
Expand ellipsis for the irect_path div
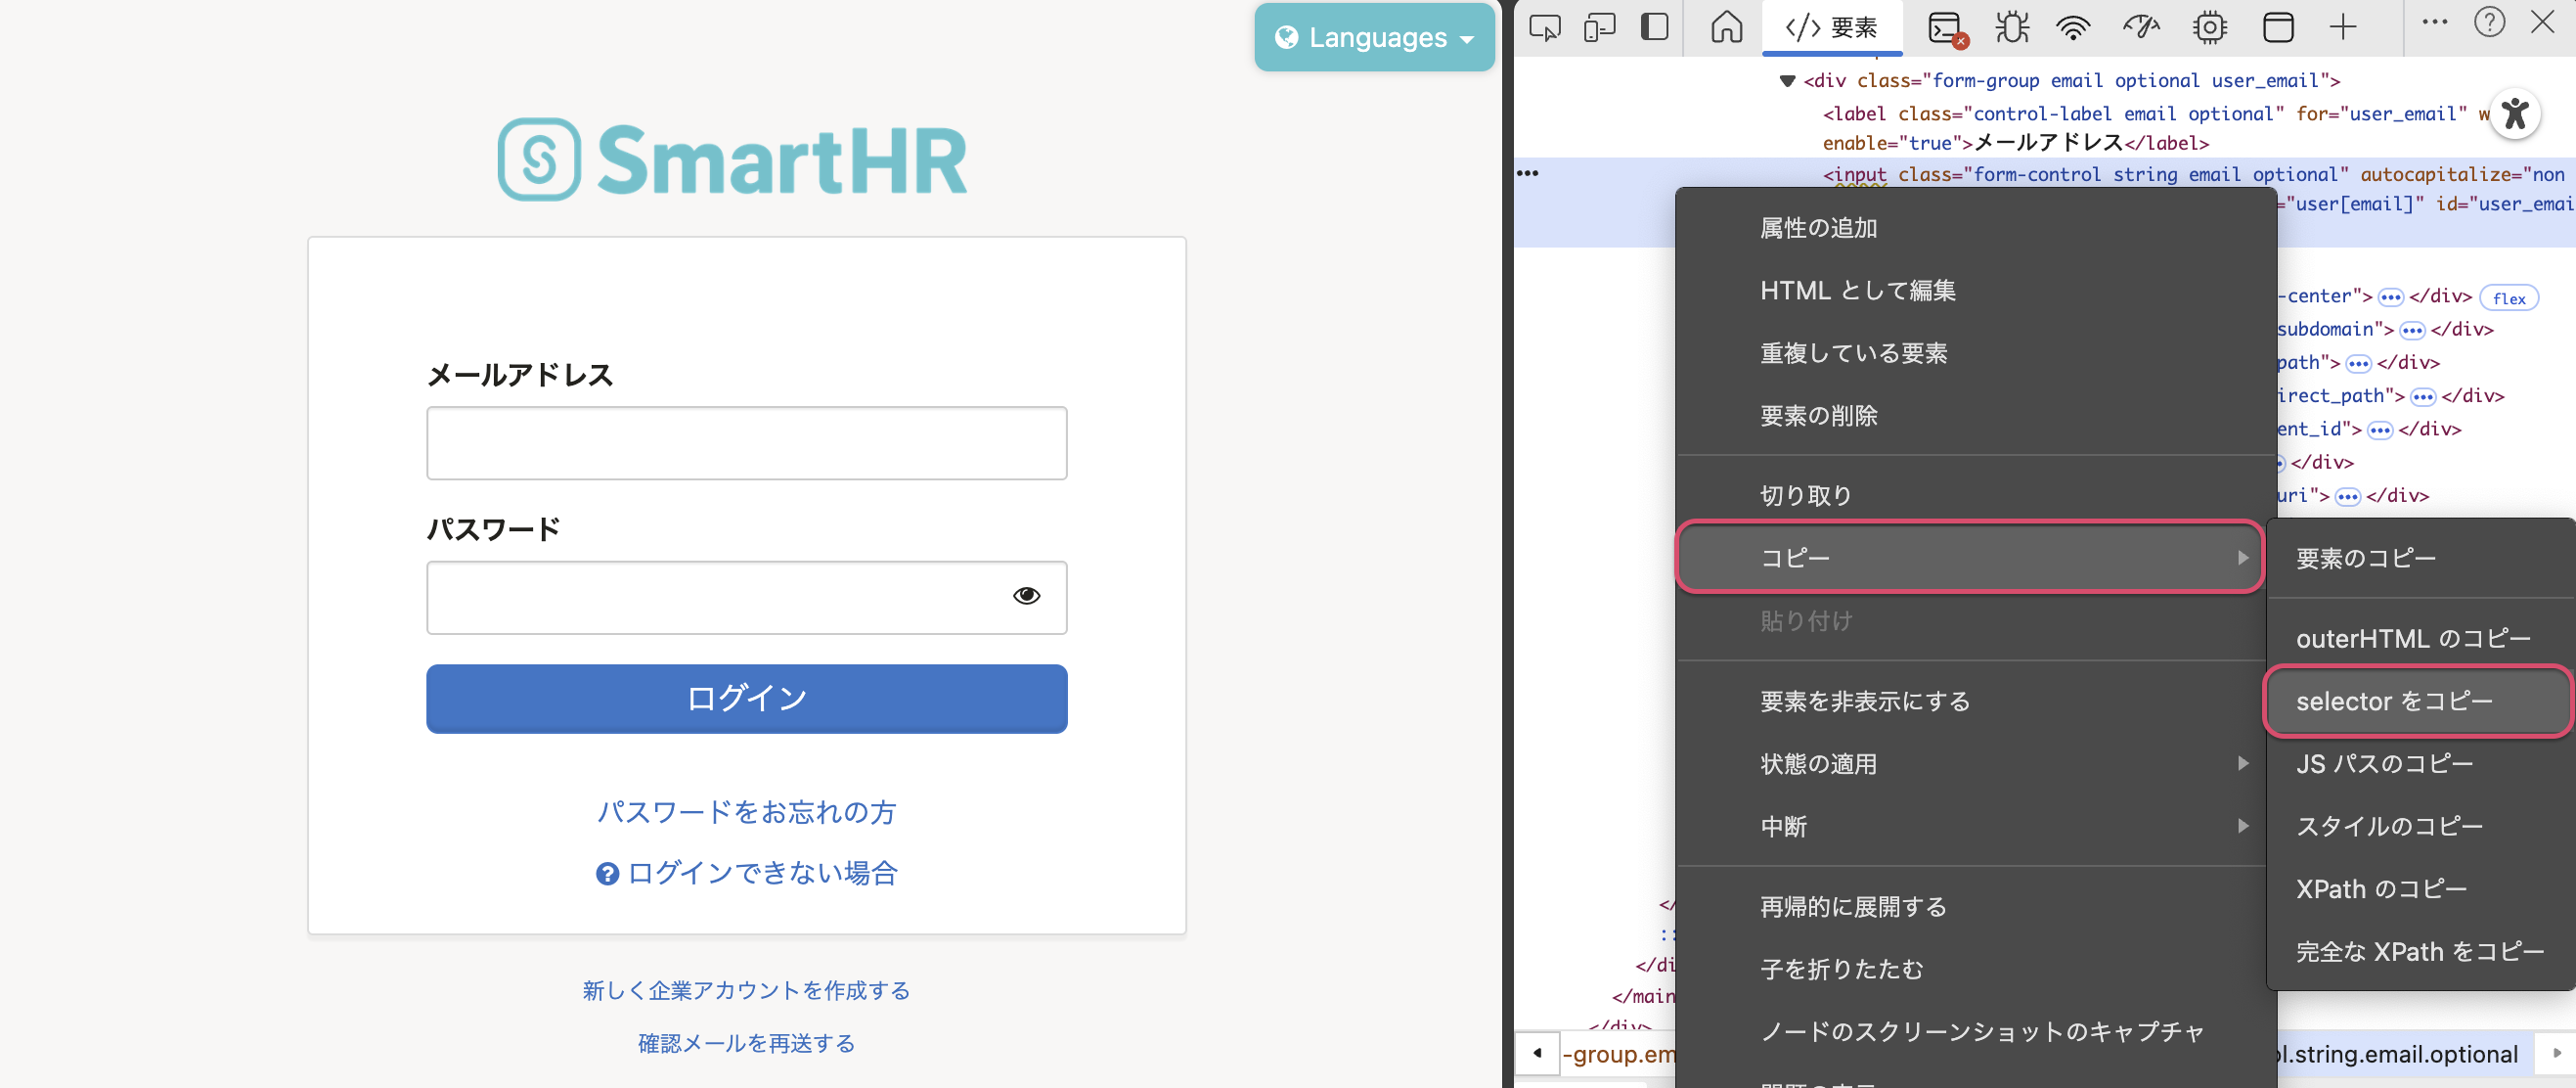pyautogui.click(x=2422, y=397)
